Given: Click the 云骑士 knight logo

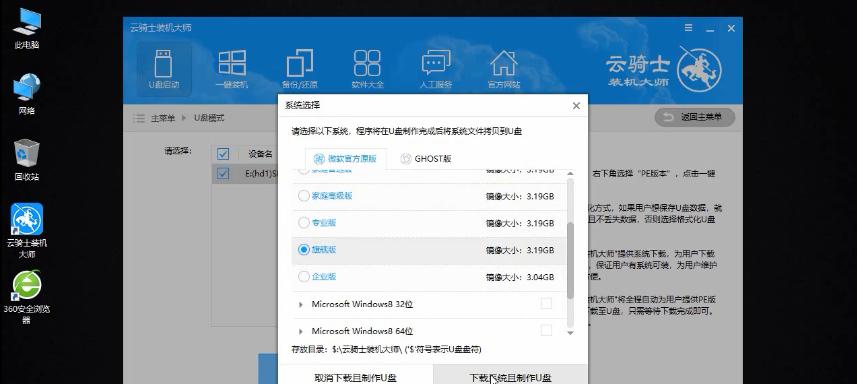Looking at the screenshot, I should 699,69.
